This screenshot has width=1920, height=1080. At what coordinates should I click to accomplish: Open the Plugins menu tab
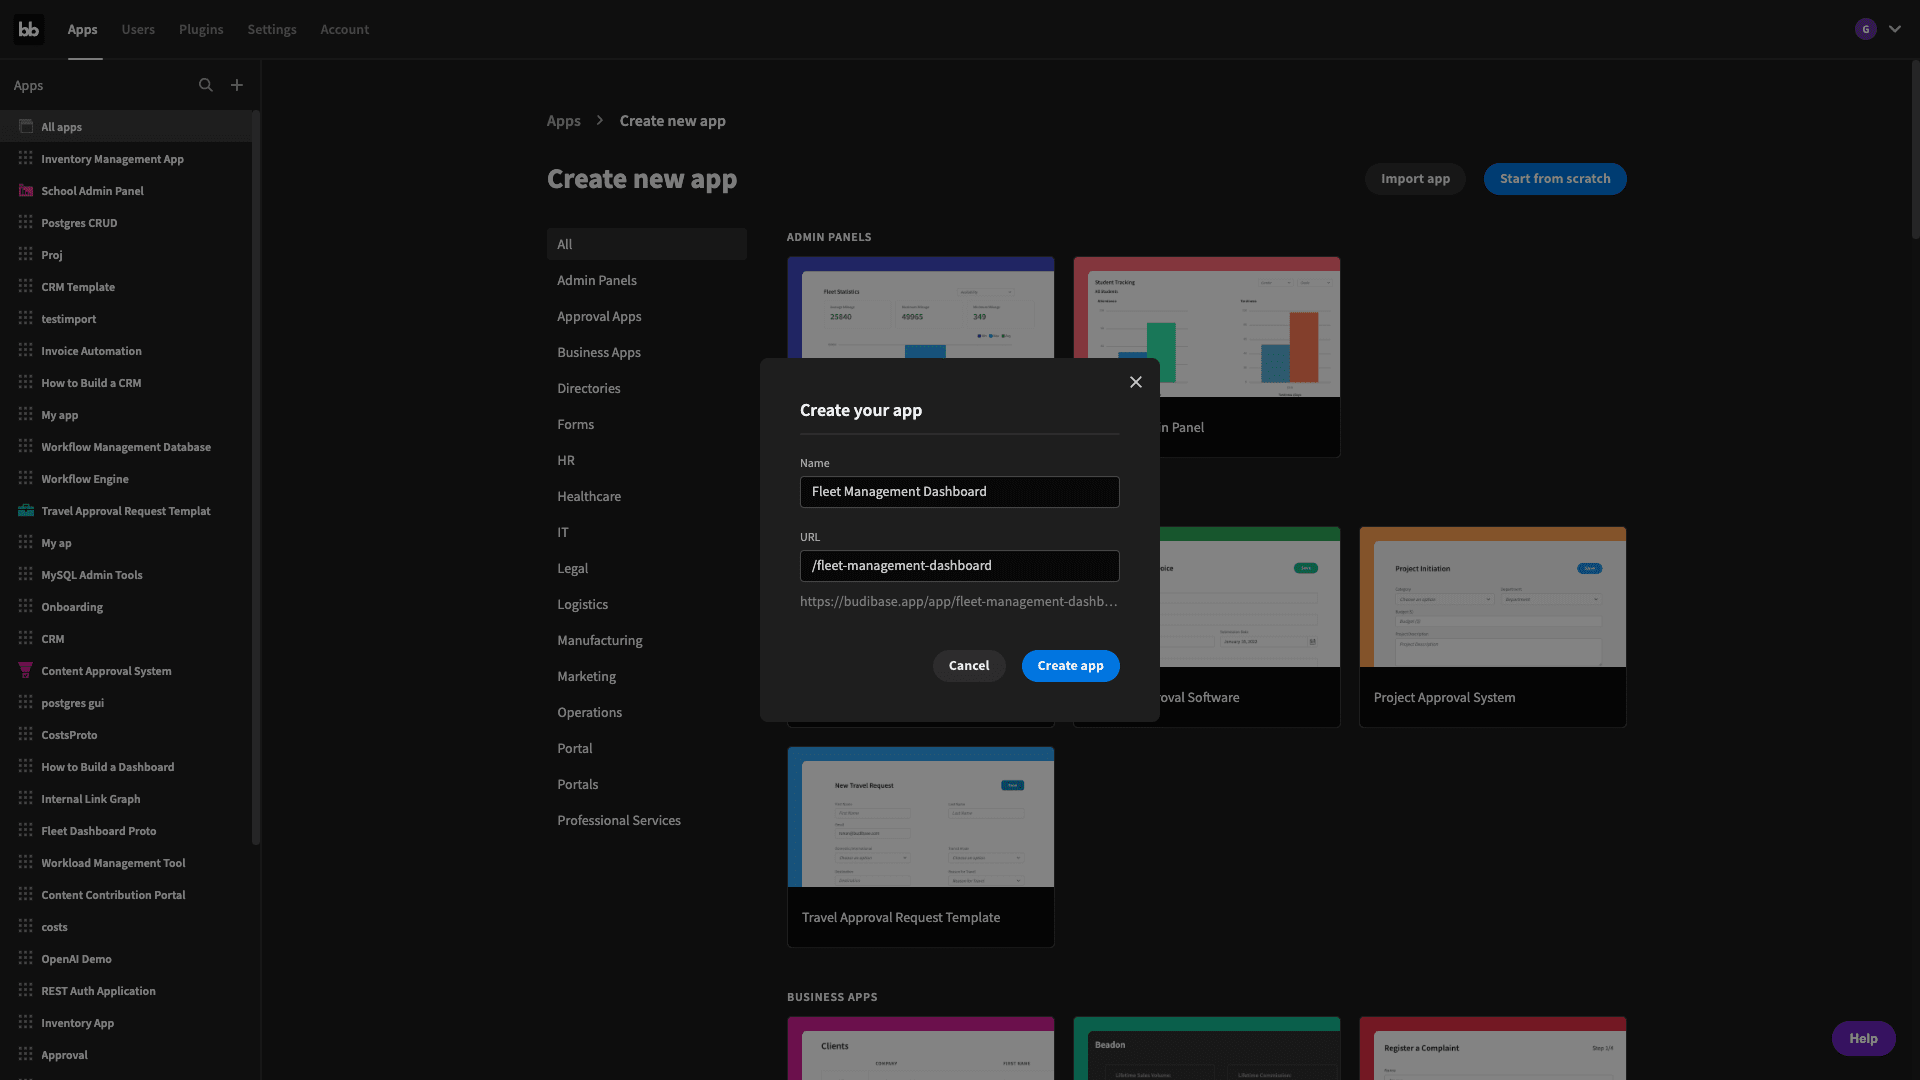pos(200,29)
